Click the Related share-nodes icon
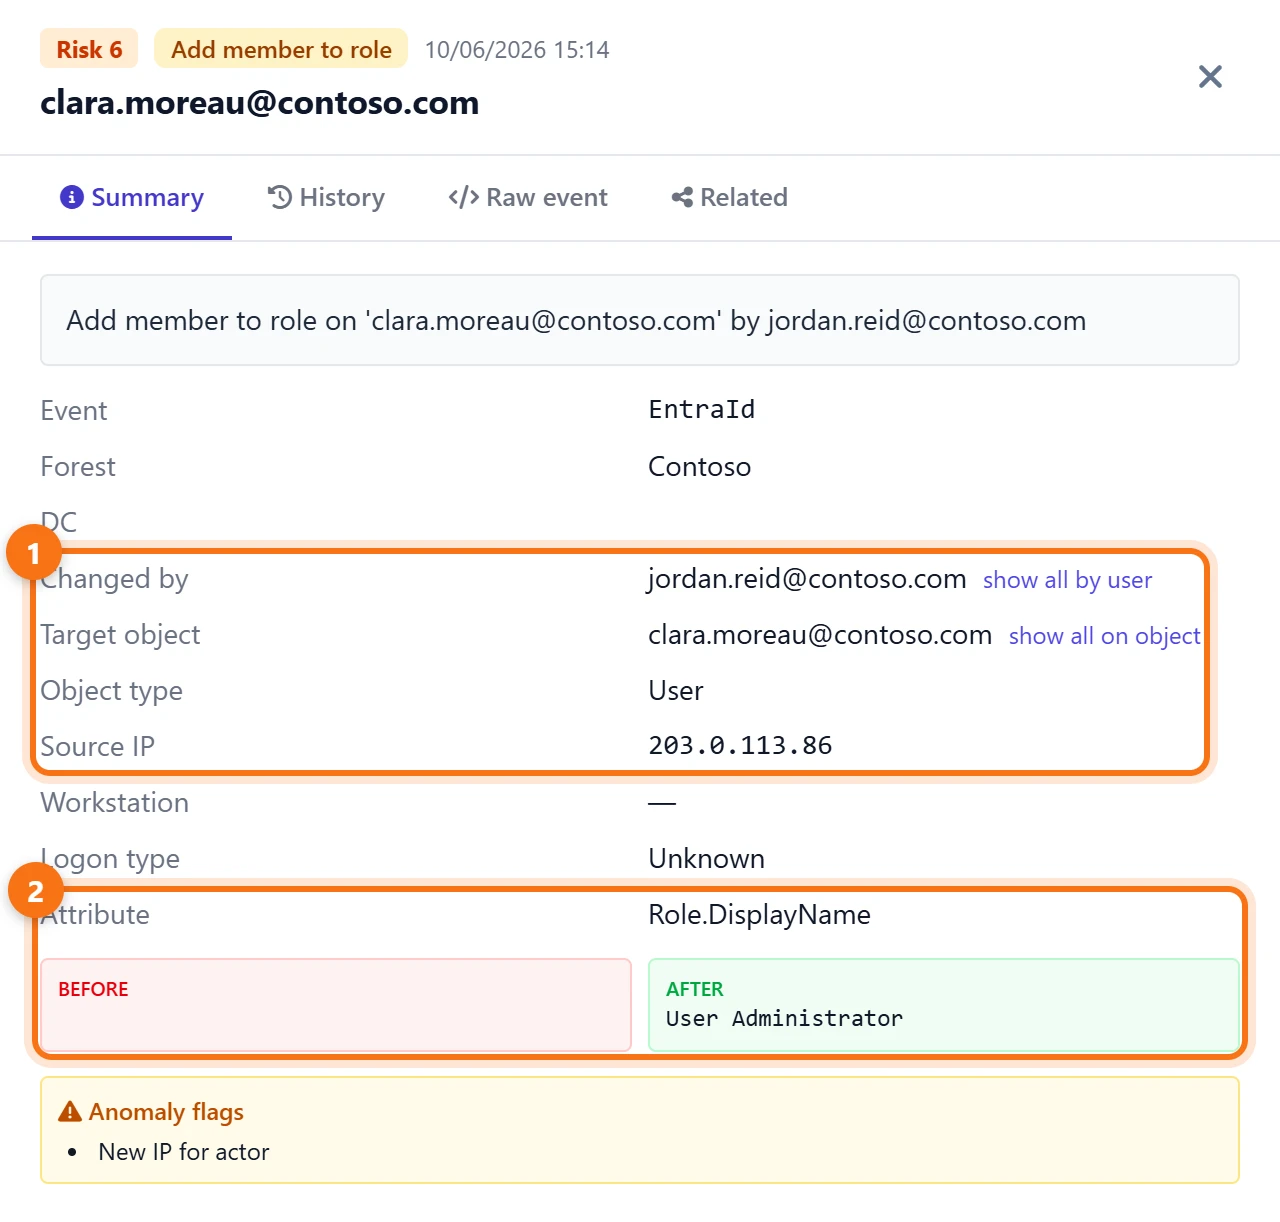1280x1222 pixels. 683,198
